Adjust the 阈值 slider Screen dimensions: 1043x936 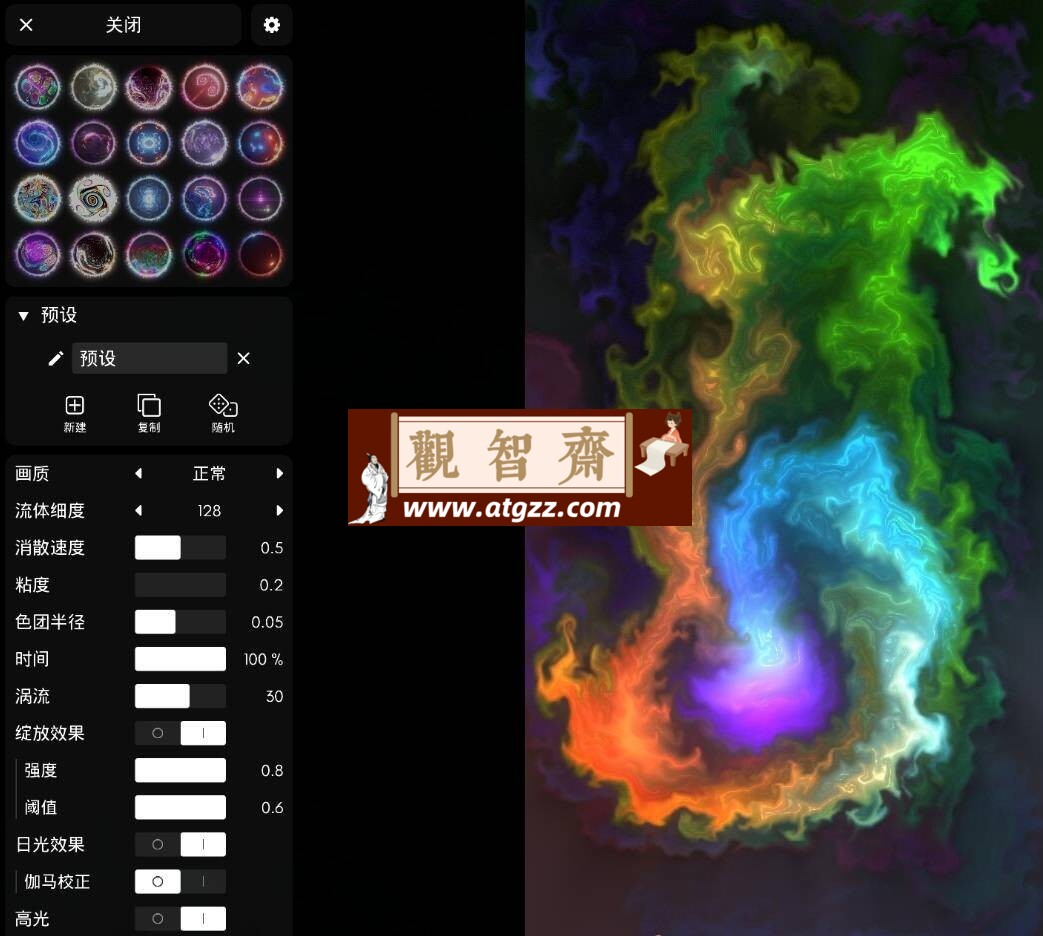pyautogui.click(x=180, y=808)
